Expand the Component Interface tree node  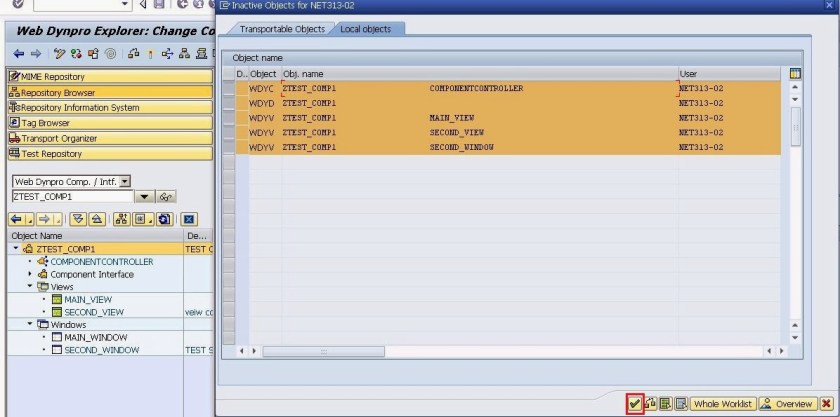[x=30, y=274]
